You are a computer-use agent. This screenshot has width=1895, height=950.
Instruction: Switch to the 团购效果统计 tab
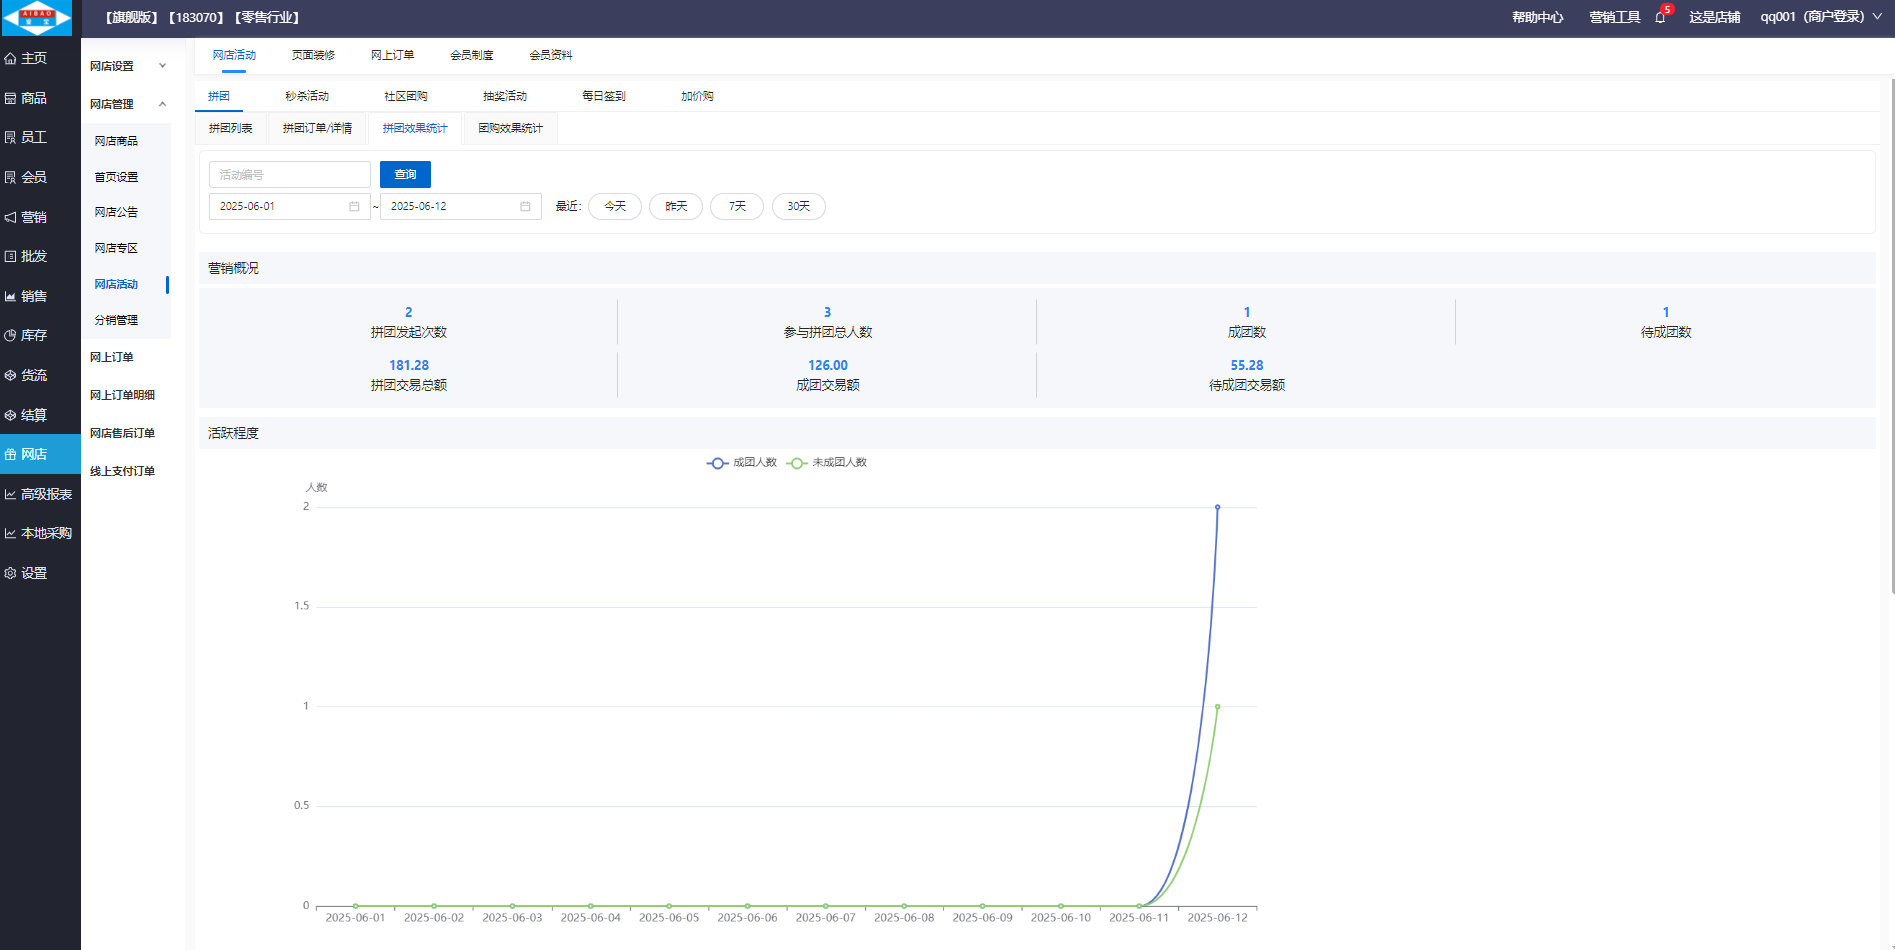click(x=510, y=128)
